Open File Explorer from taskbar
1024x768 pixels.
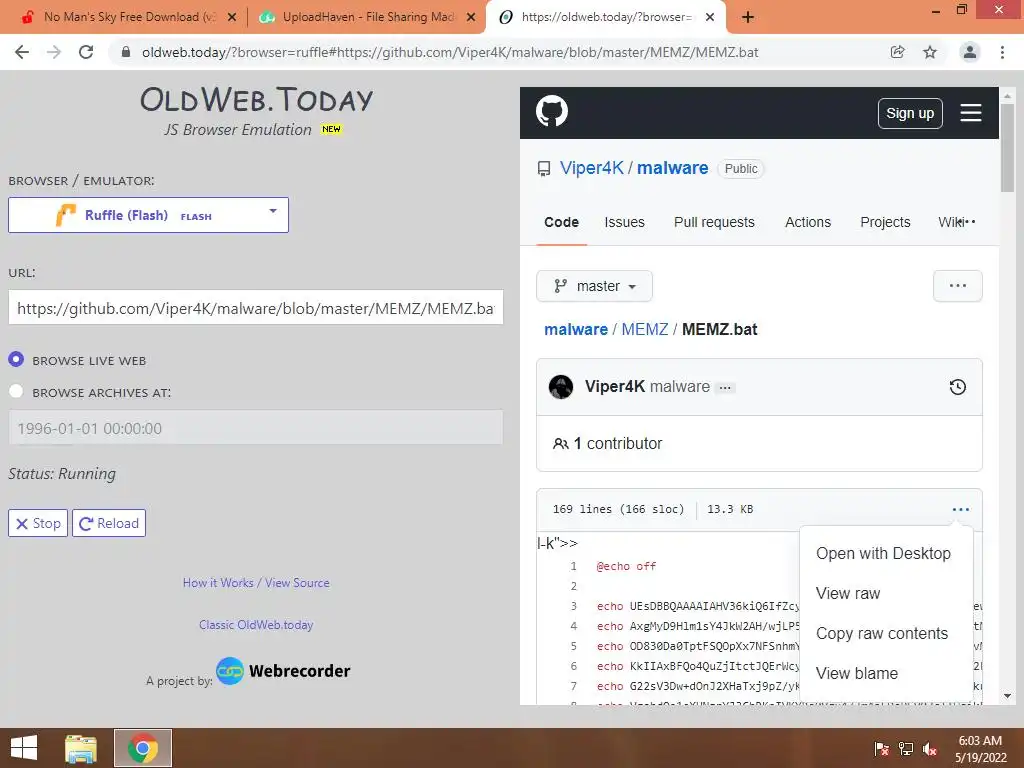pos(81,748)
